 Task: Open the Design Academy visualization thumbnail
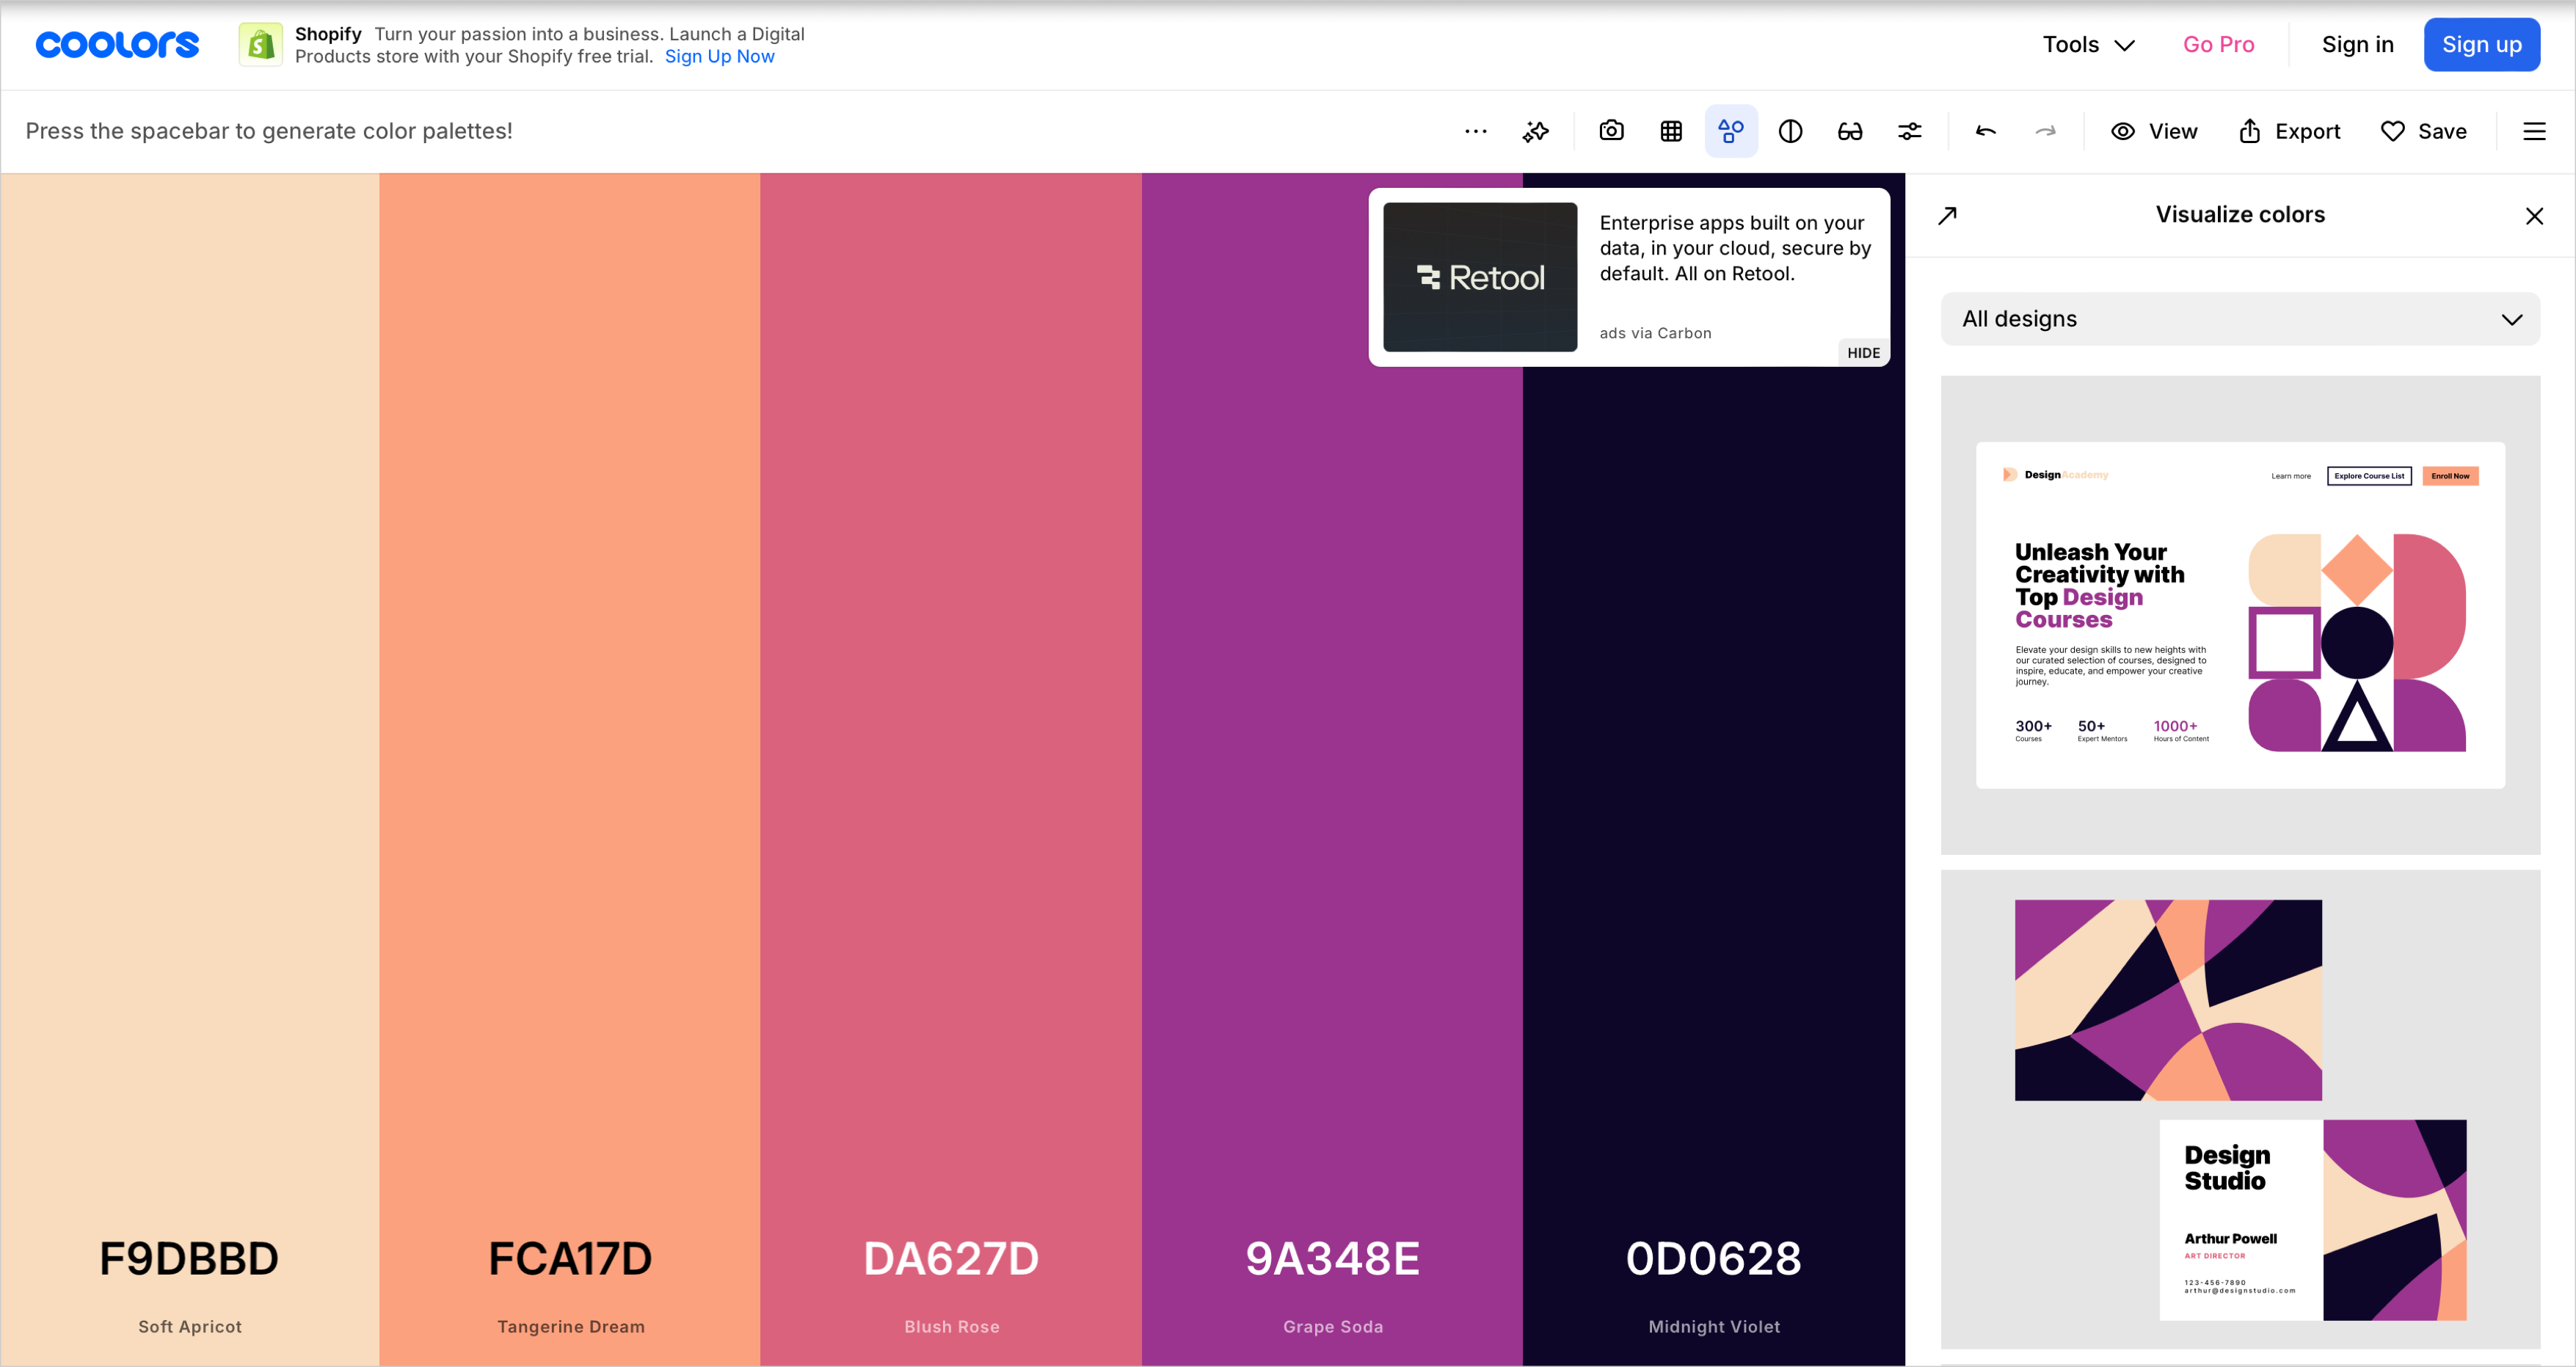[x=2240, y=614]
